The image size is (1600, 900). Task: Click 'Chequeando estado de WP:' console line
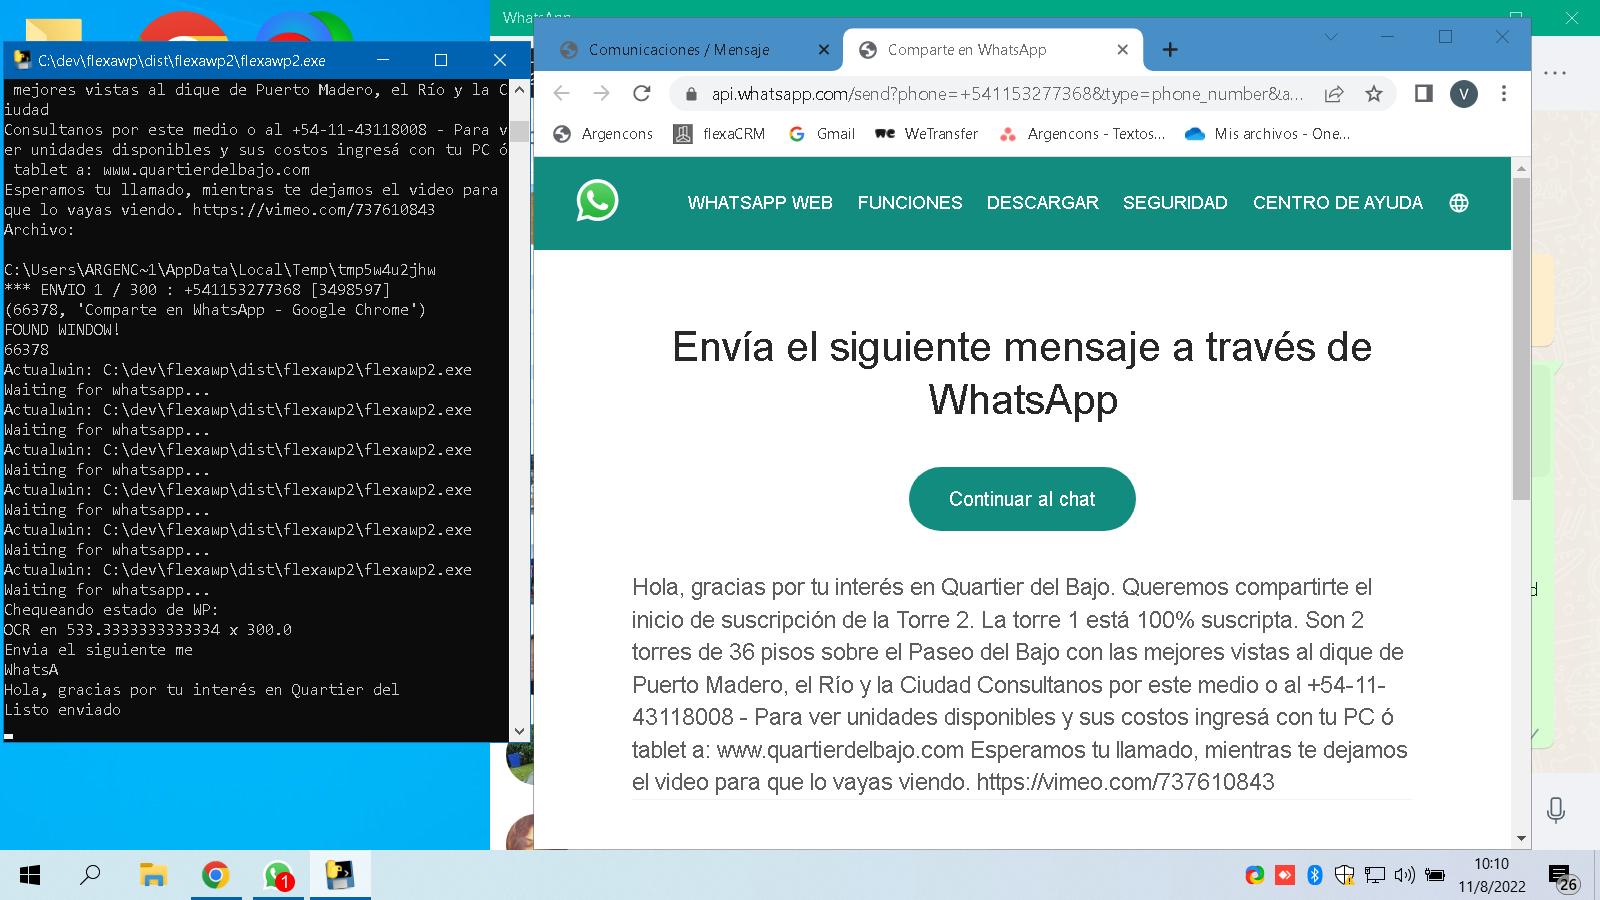point(111,610)
